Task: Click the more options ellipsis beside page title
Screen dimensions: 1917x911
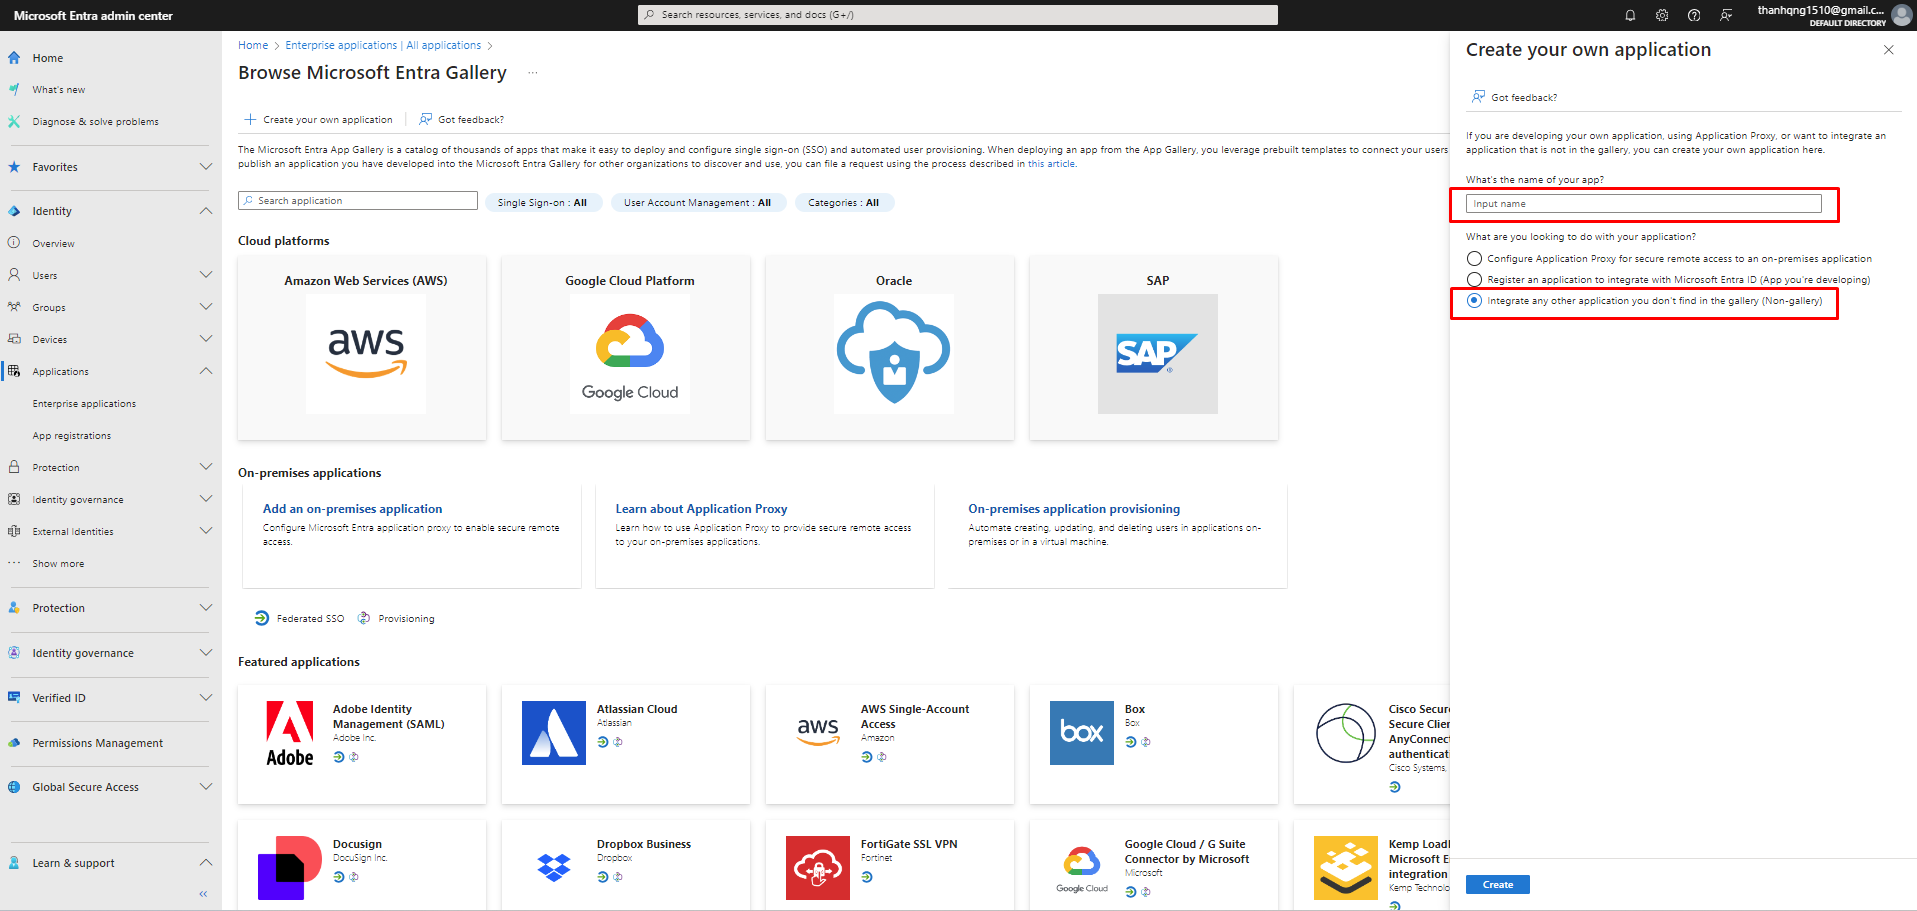Action: pos(533,73)
